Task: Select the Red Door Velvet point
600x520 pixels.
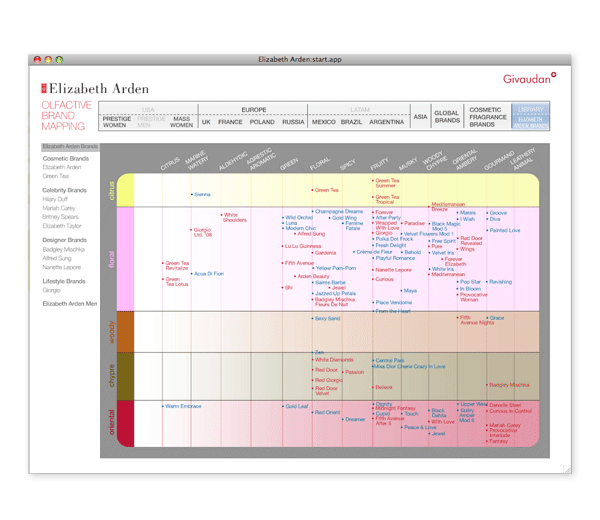Action: [x=325, y=391]
